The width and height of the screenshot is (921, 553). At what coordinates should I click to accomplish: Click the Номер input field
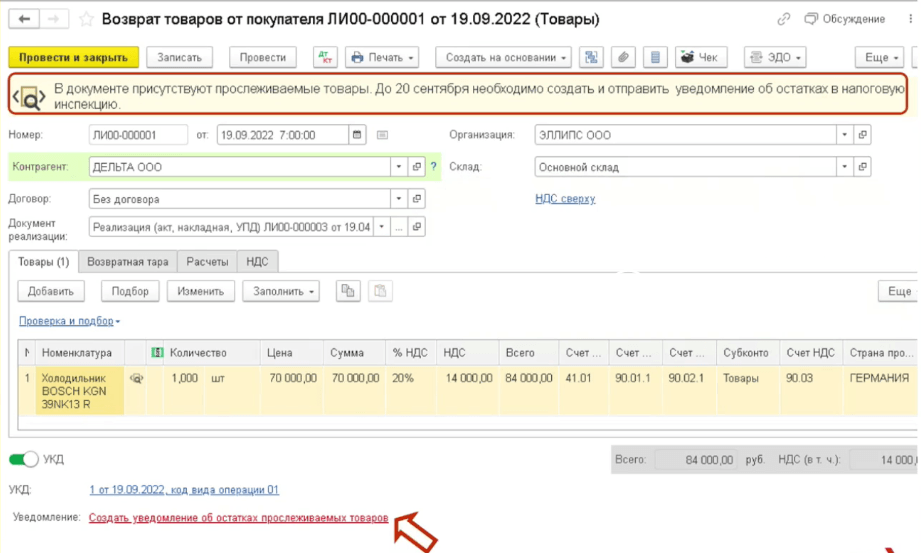click(x=137, y=135)
